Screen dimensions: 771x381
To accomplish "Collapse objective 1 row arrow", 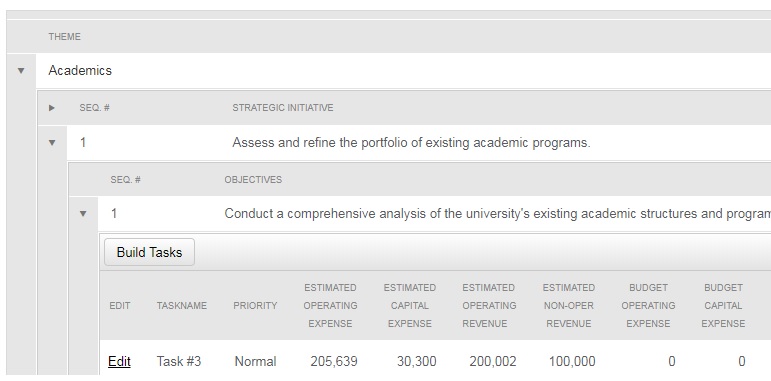I will pyautogui.click(x=83, y=214).
